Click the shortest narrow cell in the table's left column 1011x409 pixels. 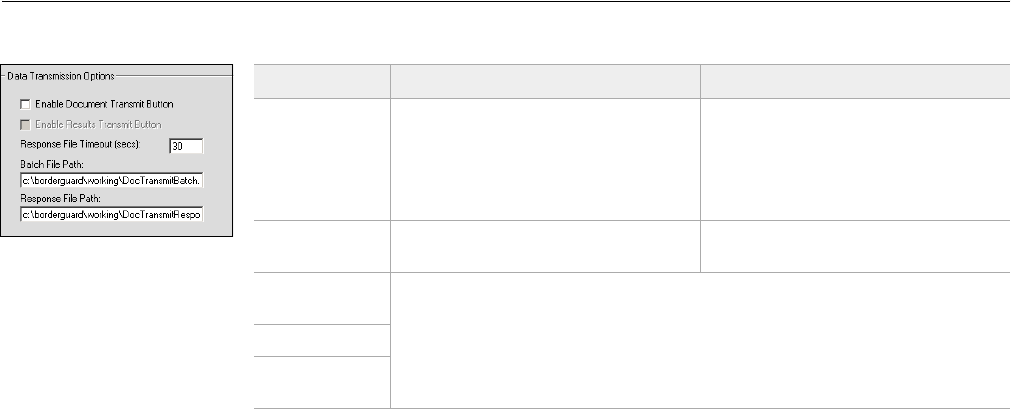[321, 340]
